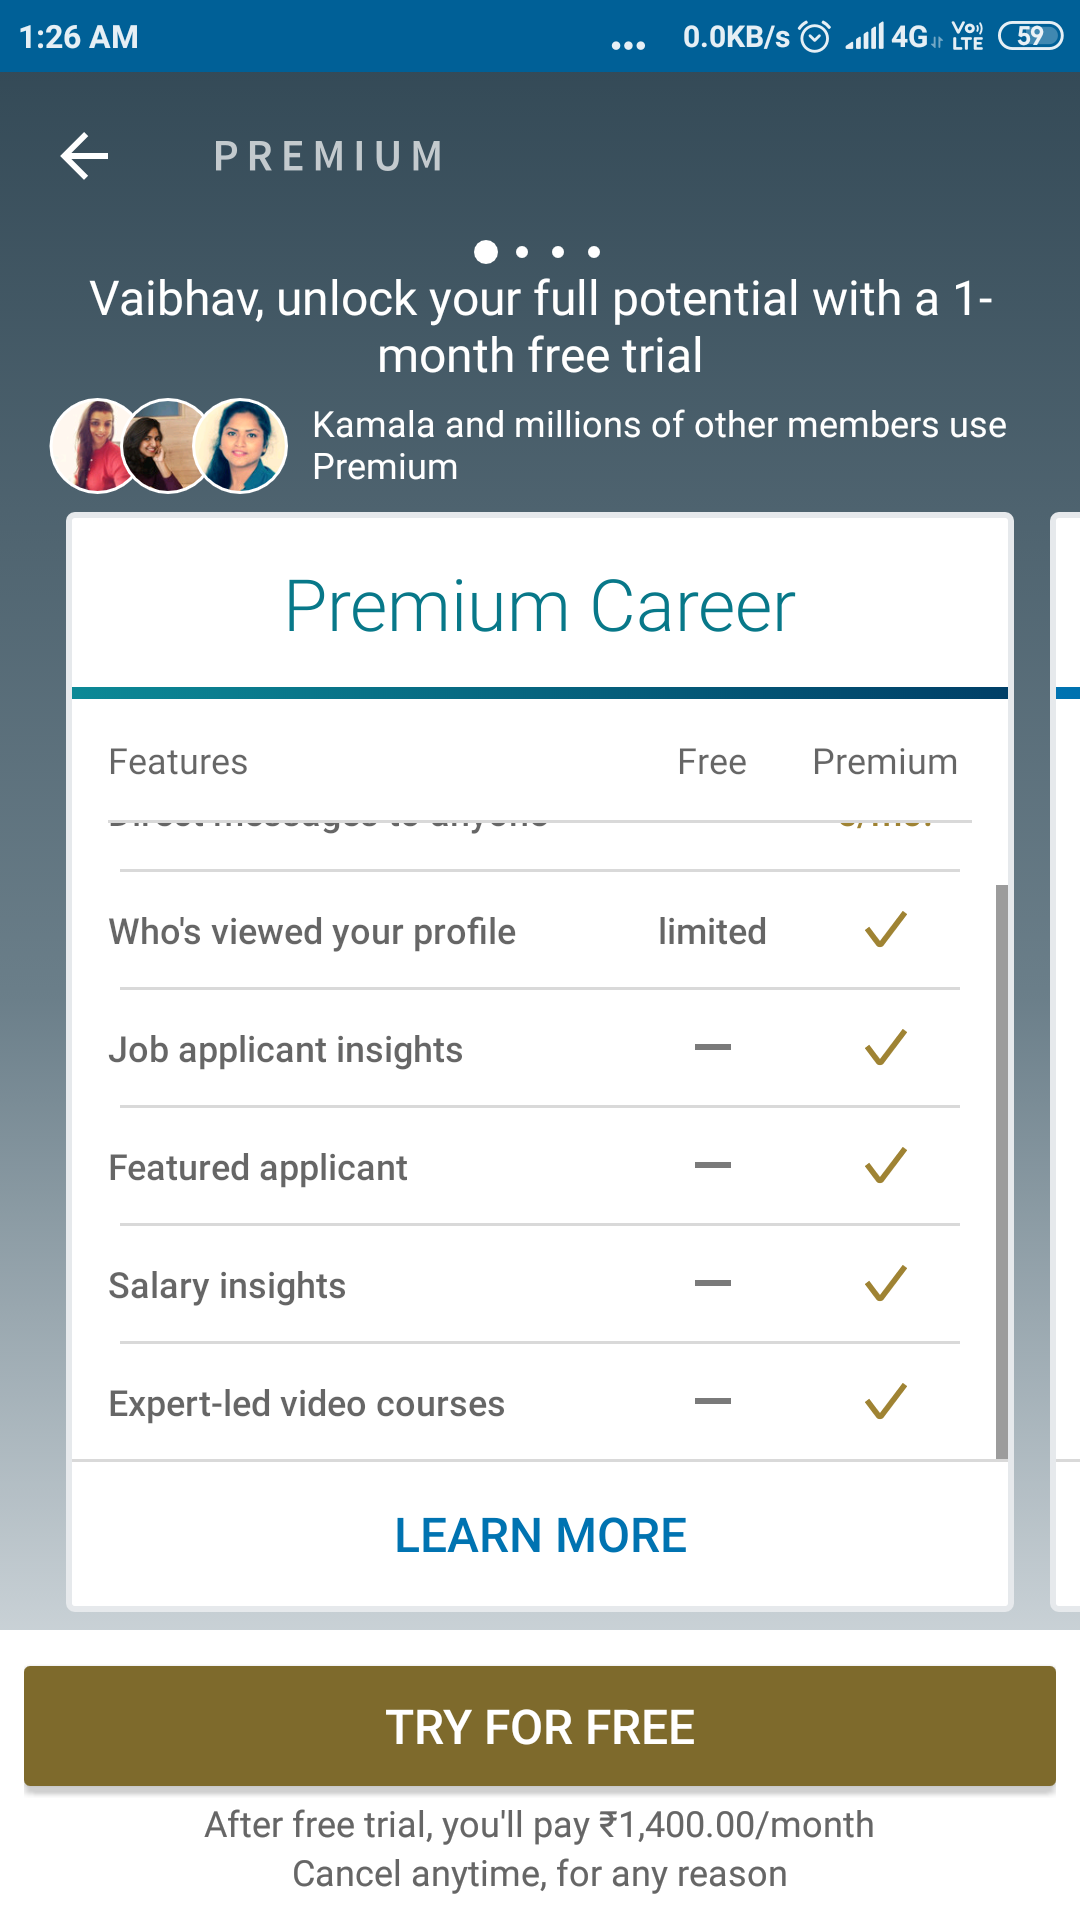The width and height of the screenshot is (1080, 1920).
Task: Select the Premium Career card heading
Action: pos(540,607)
